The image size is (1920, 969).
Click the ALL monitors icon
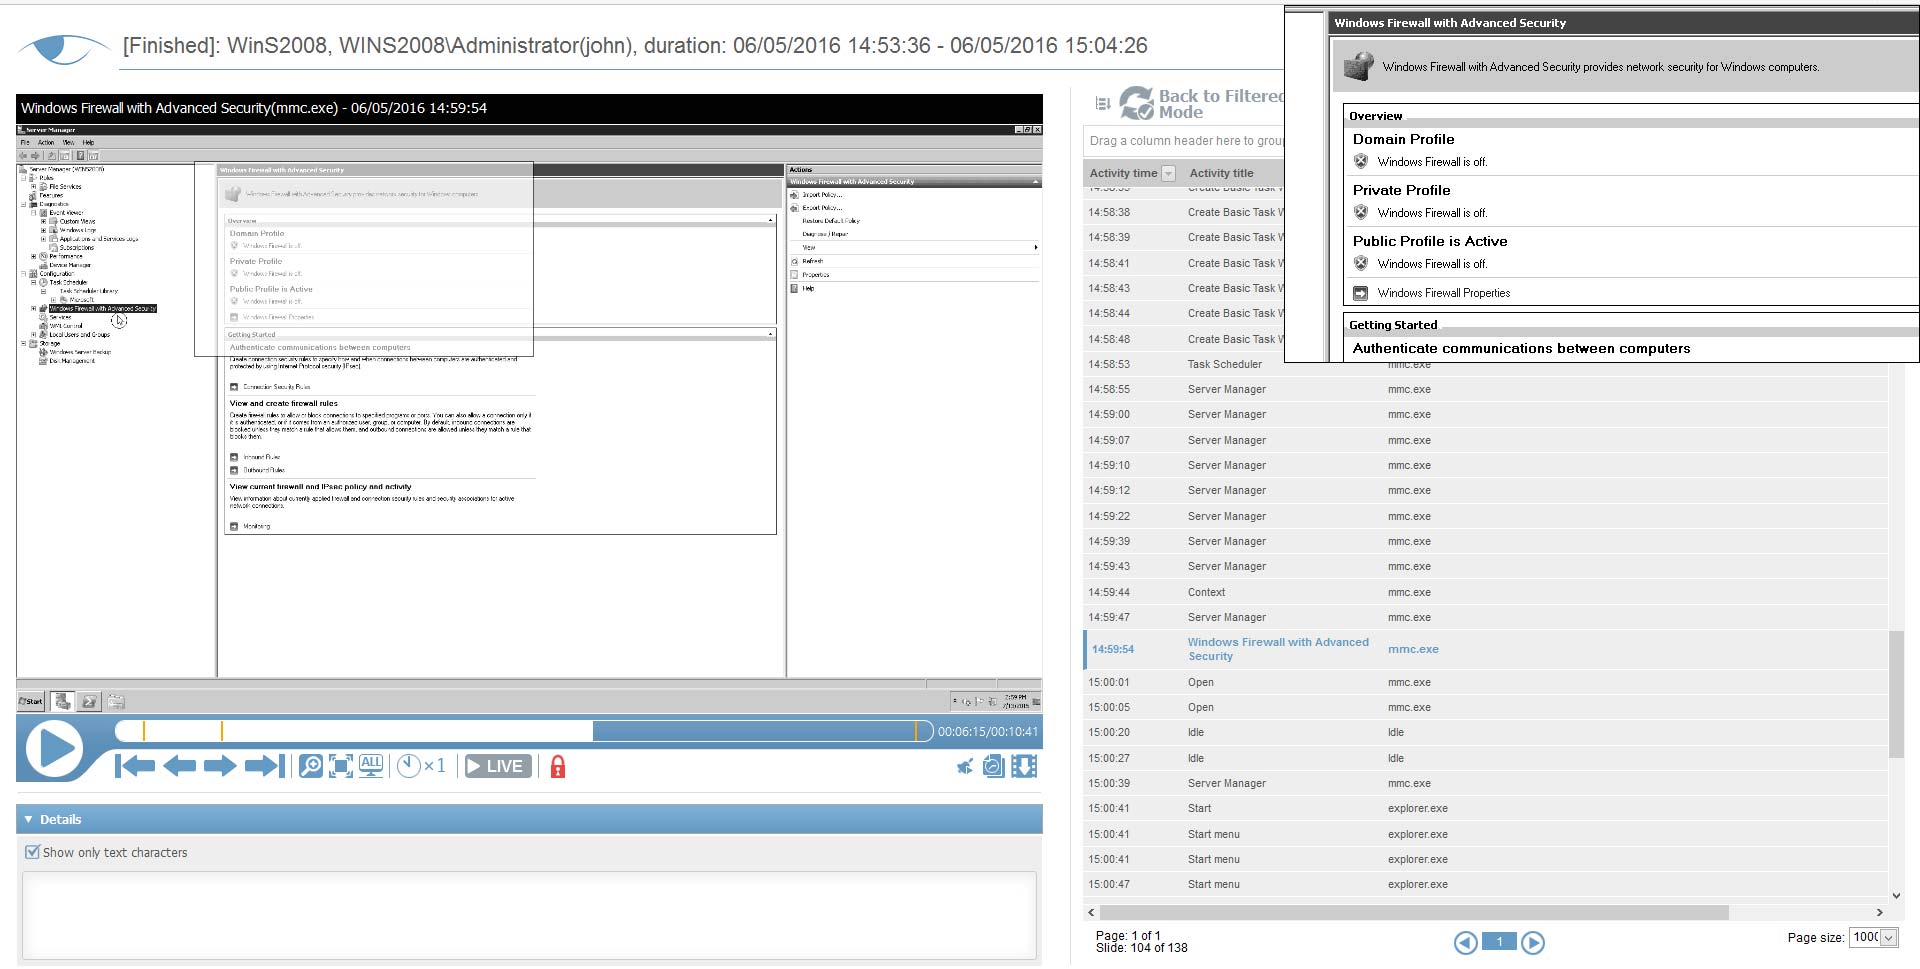point(371,766)
